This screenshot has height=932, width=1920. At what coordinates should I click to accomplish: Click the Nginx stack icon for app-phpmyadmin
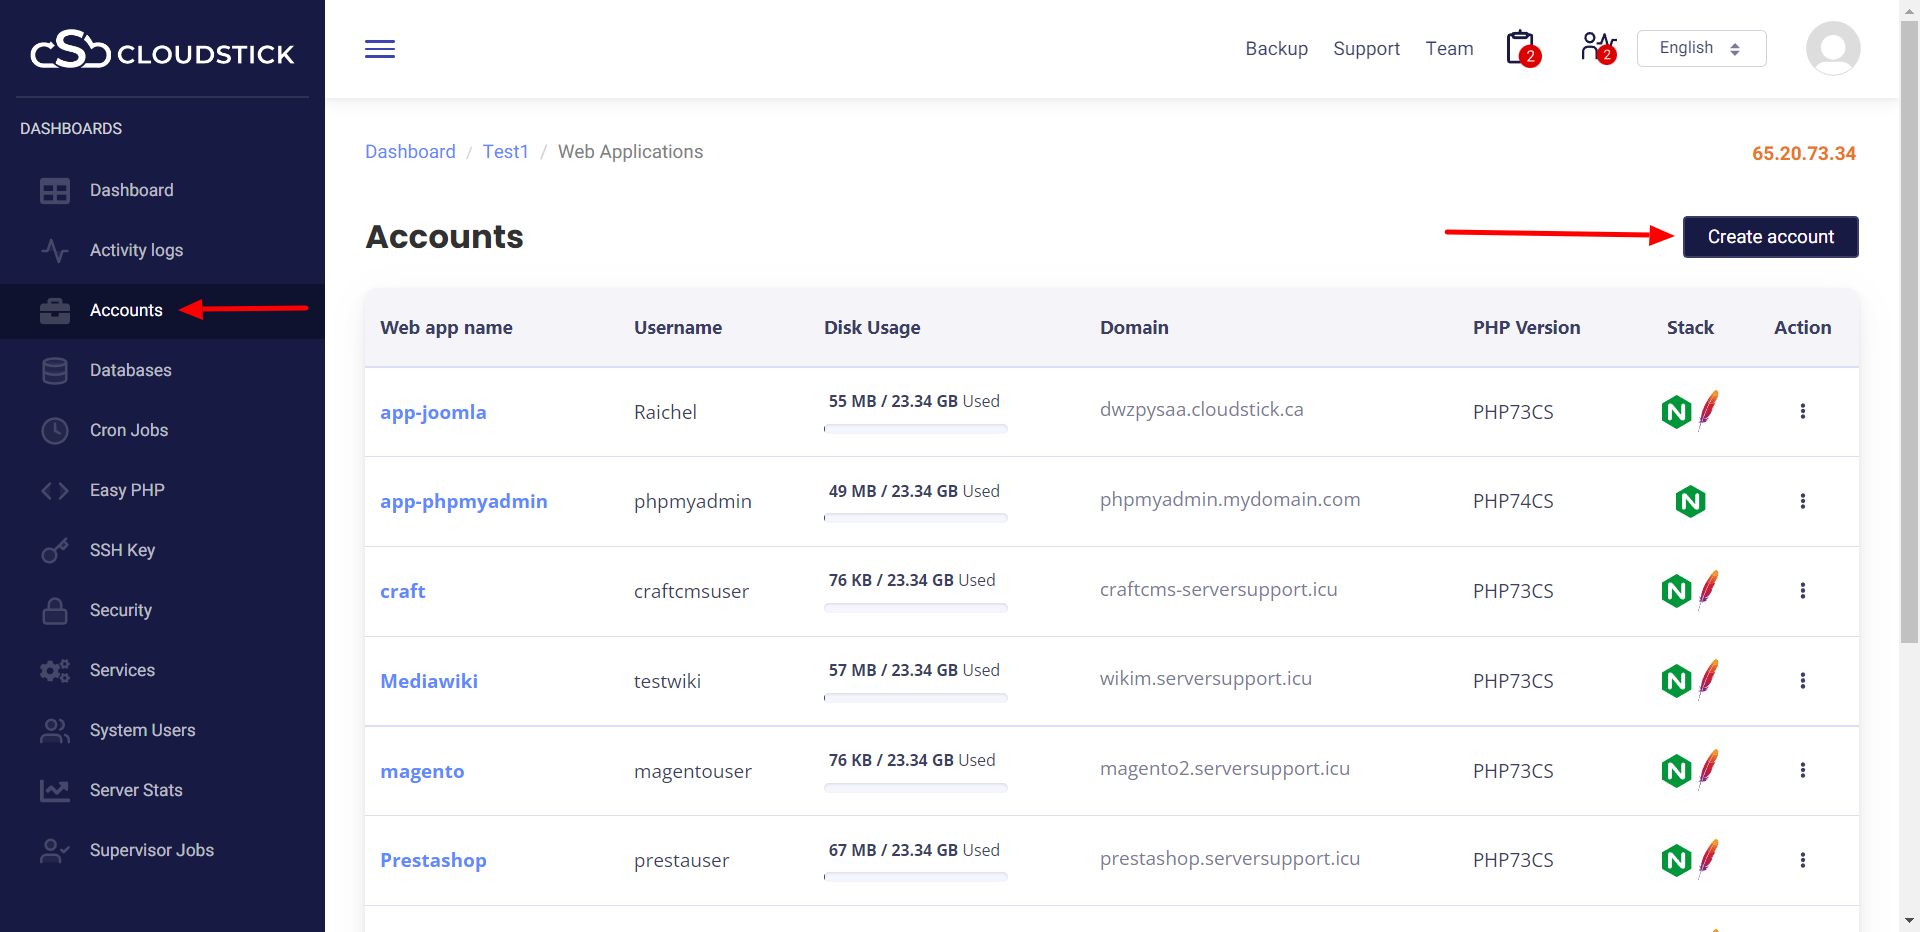1690,501
